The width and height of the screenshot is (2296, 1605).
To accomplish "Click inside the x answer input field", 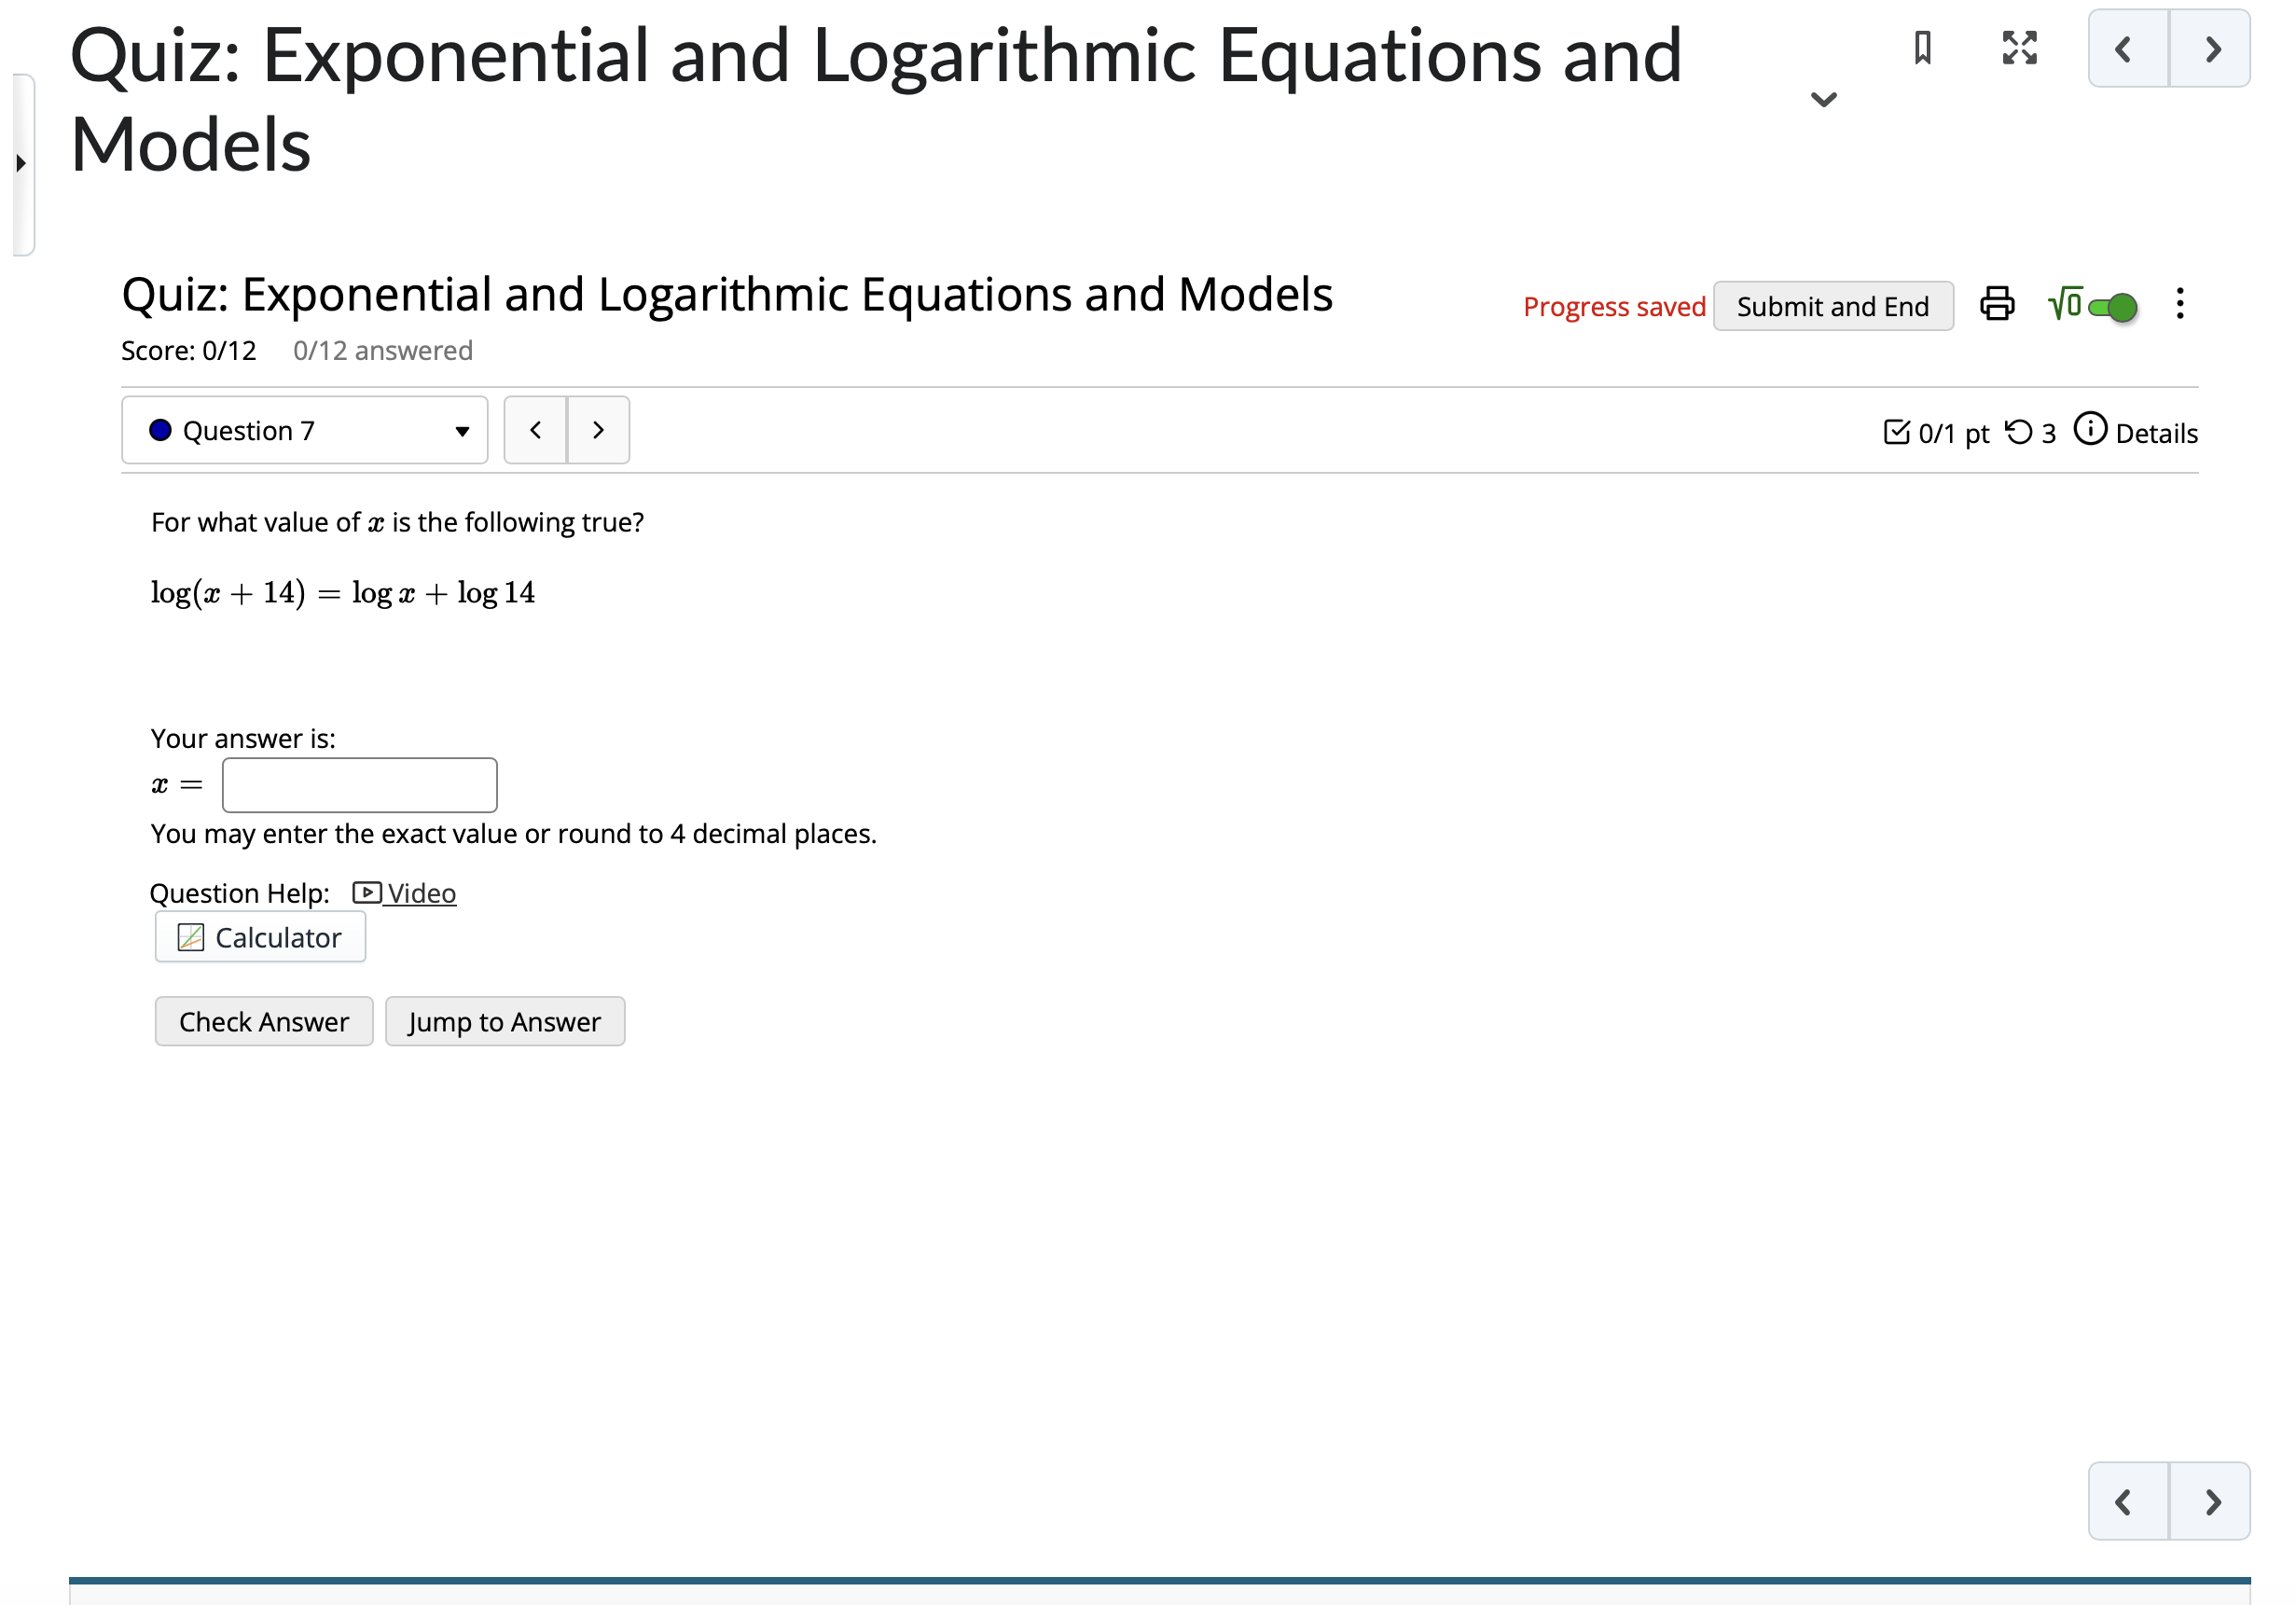I will pyautogui.click(x=359, y=785).
